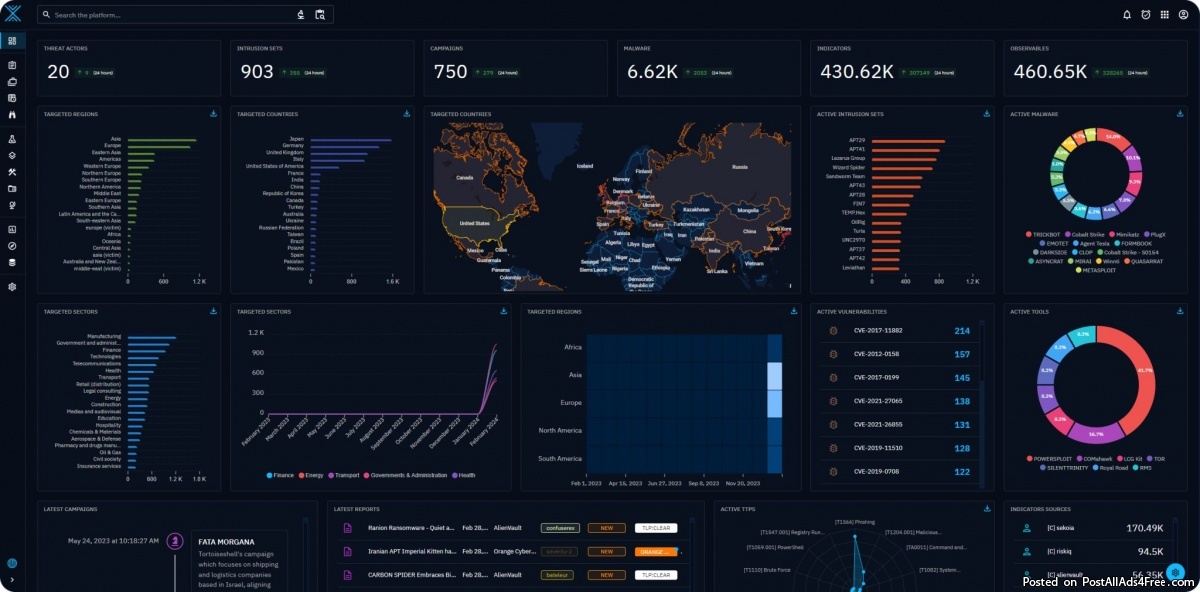Viewport: 1200px width, 592px height.
Task: Click the Search the platform field
Action: point(170,15)
